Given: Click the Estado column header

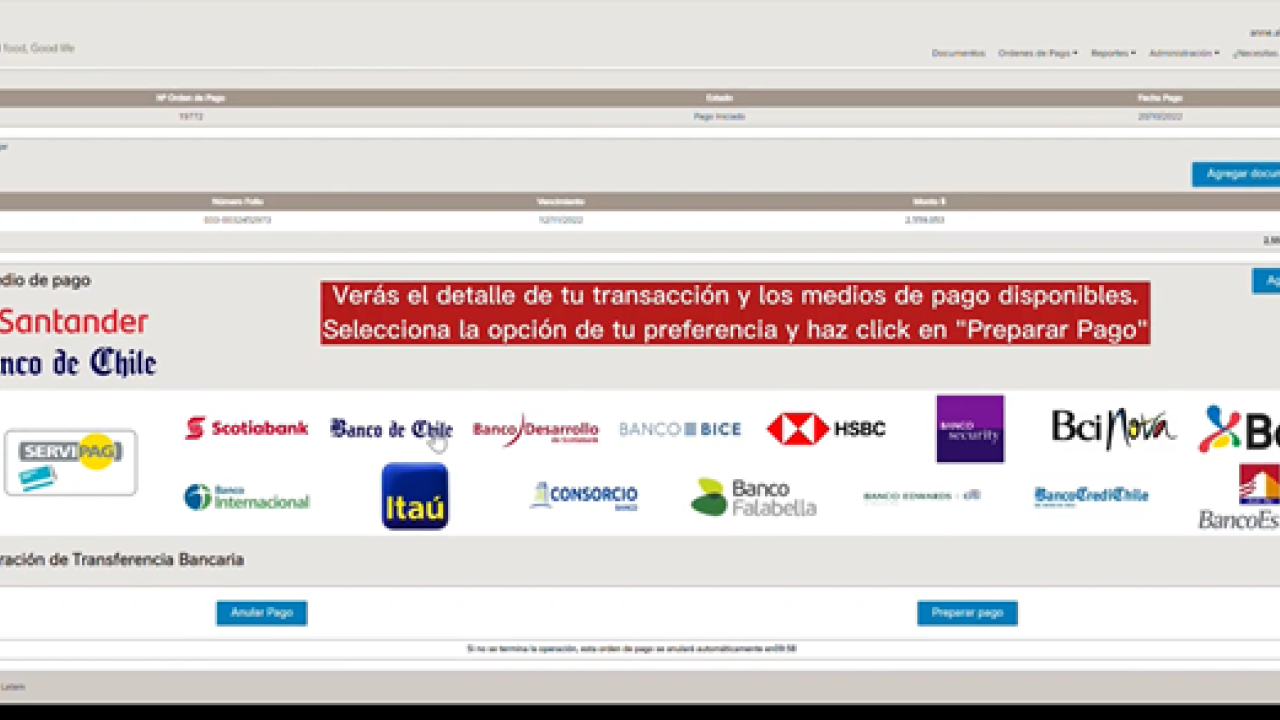Looking at the screenshot, I should point(719,98).
